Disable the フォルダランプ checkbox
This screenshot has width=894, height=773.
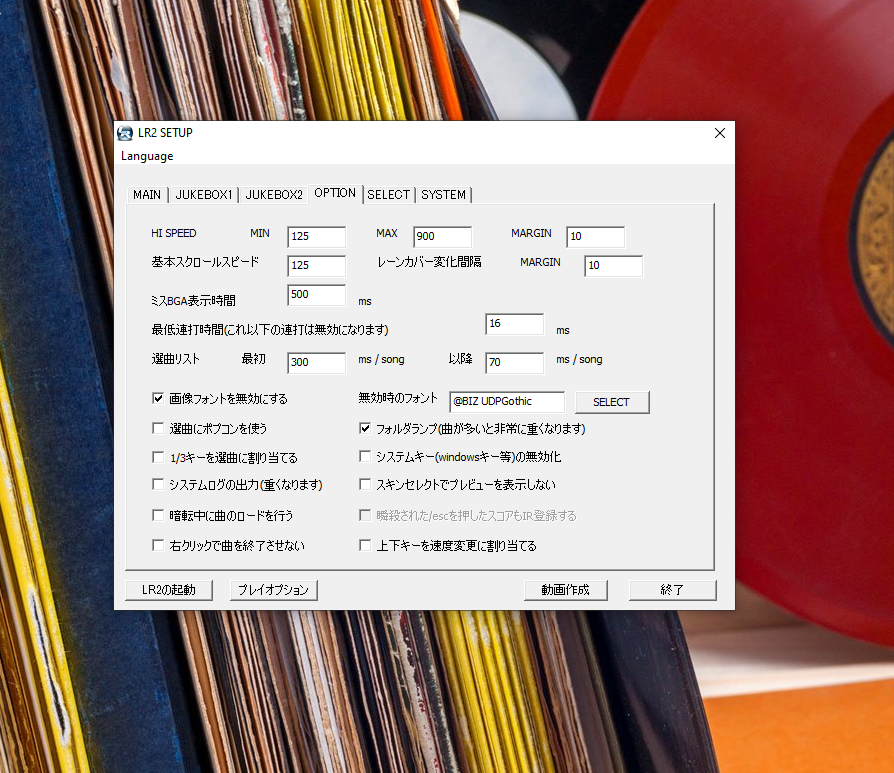(x=366, y=428)
